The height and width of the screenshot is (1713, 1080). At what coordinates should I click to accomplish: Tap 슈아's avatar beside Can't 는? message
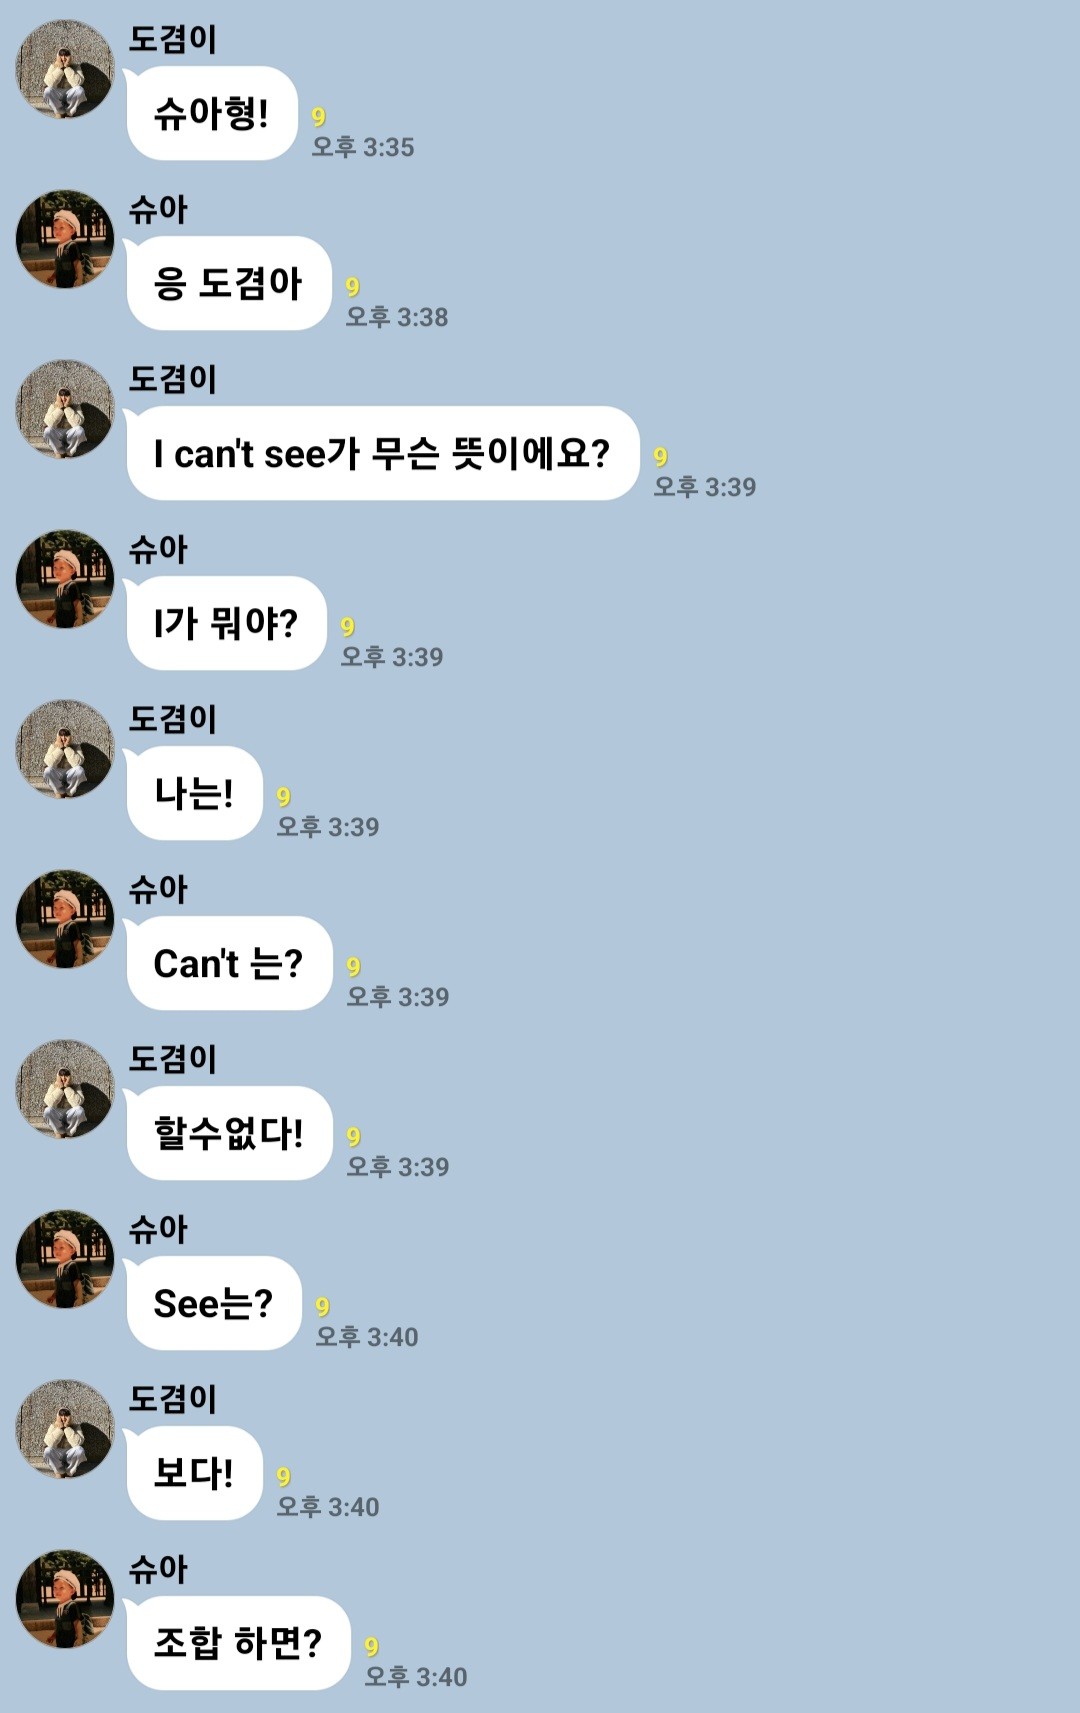pos(65,919)
